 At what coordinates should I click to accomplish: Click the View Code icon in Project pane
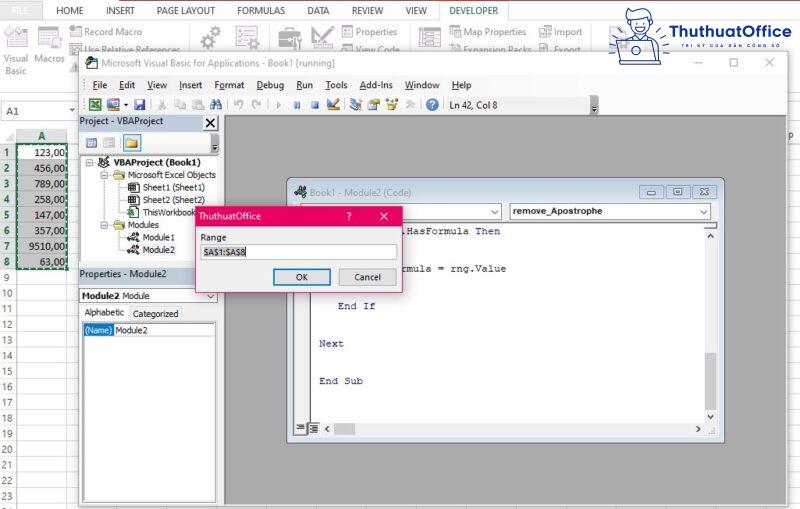[x=91, y=143]
